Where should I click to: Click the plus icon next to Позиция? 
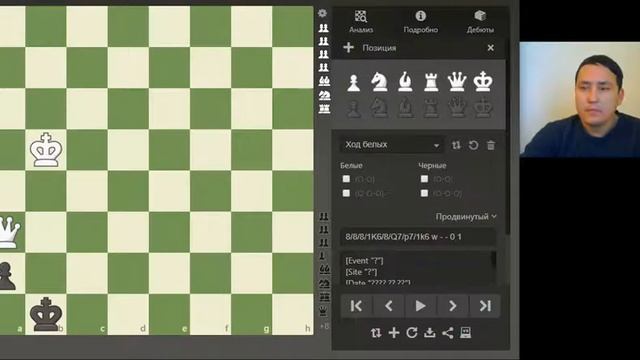tap(348, 48)
